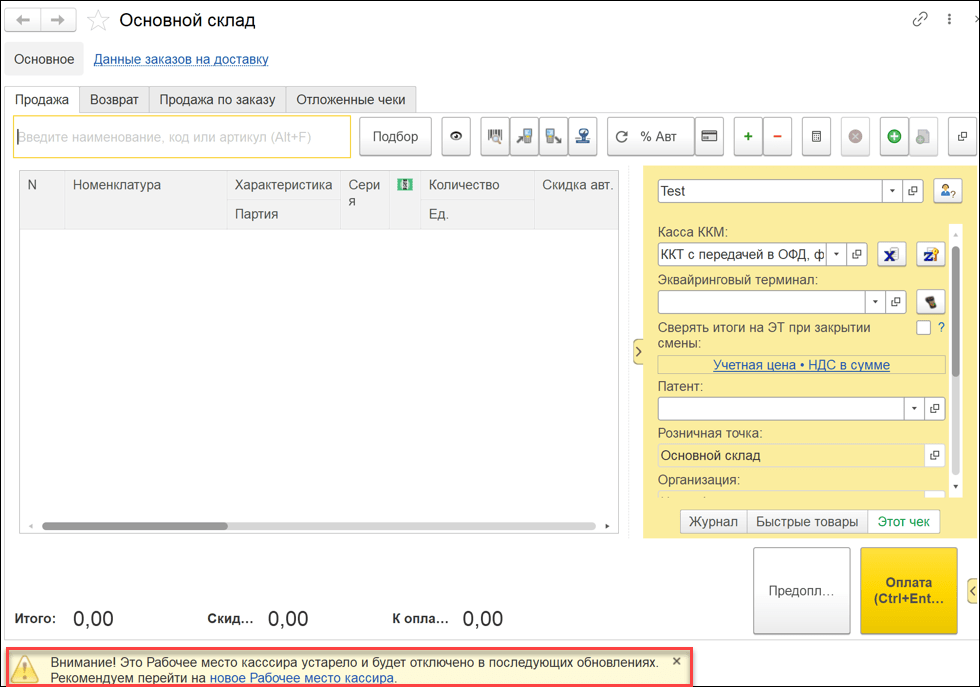Click the X-report icon beside Касса ККМ
The height and width of the screenshot is (687, 980).
891,255
